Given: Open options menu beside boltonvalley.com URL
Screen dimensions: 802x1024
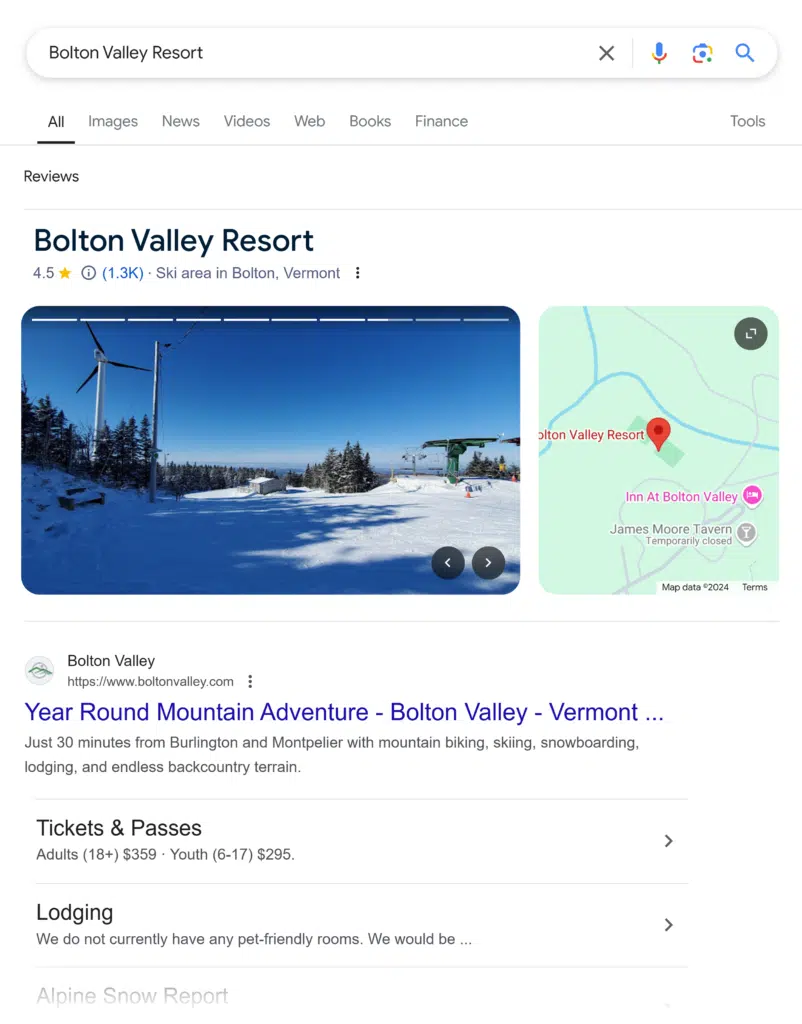Looking at the screenshot, I should [x=250, y=682].
